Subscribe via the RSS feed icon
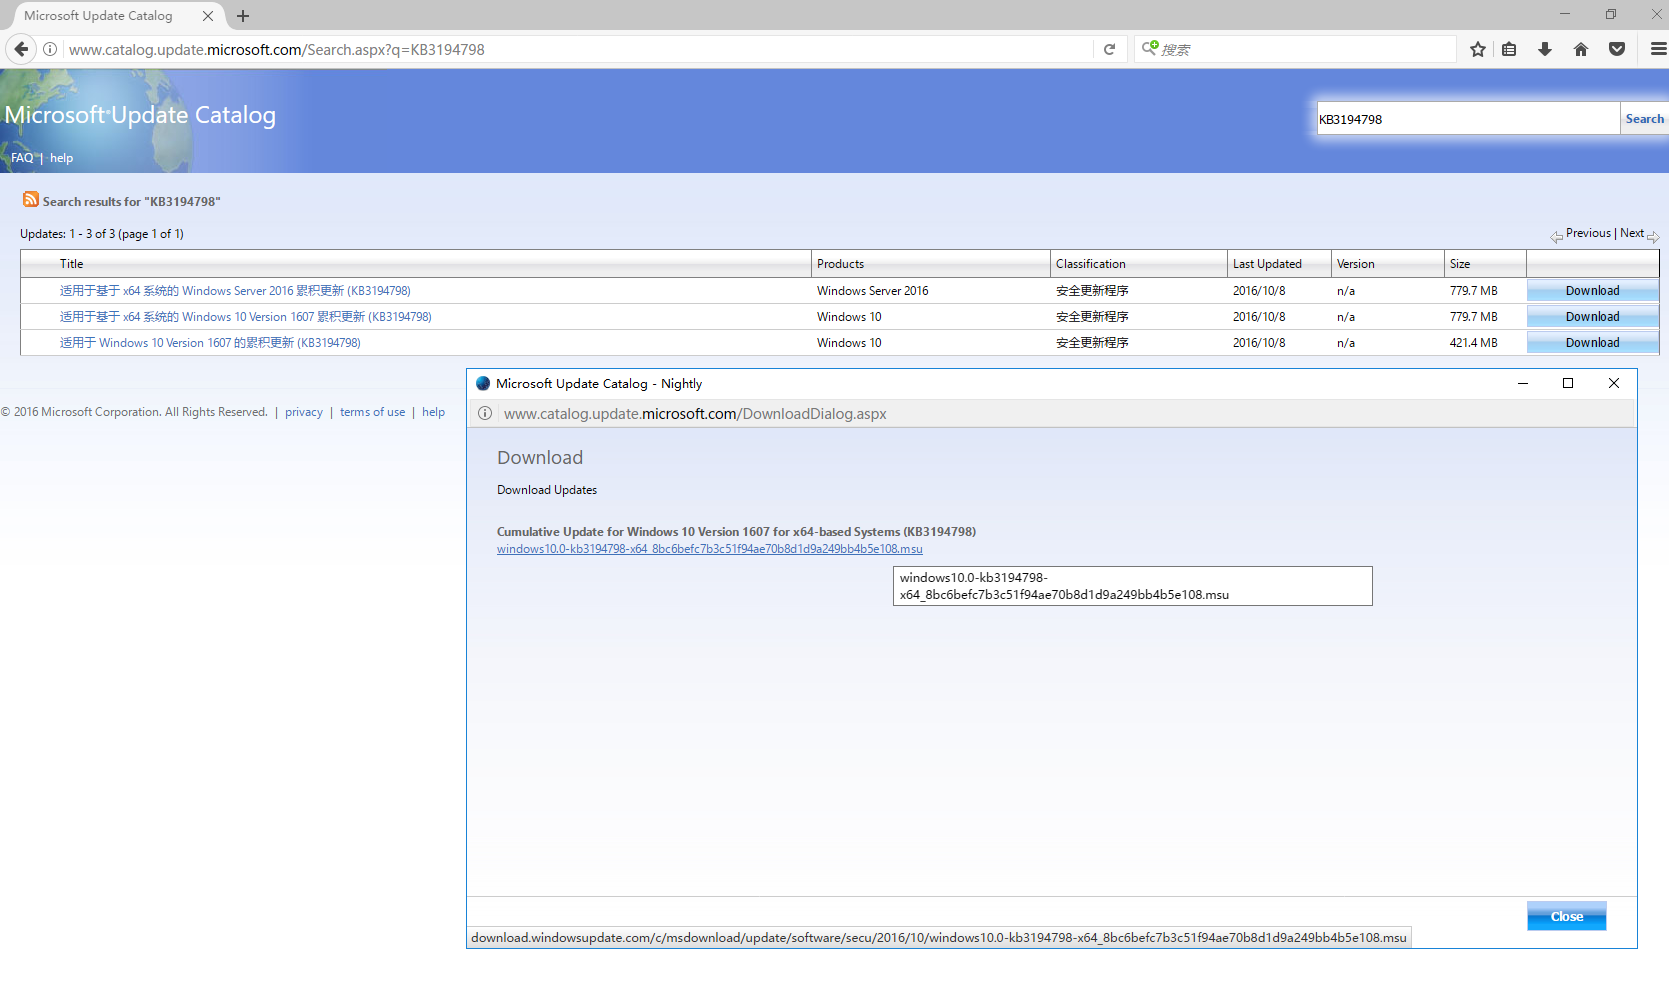The height and width of the screenshot is (1008, 1669). click(x=31, y=200)
